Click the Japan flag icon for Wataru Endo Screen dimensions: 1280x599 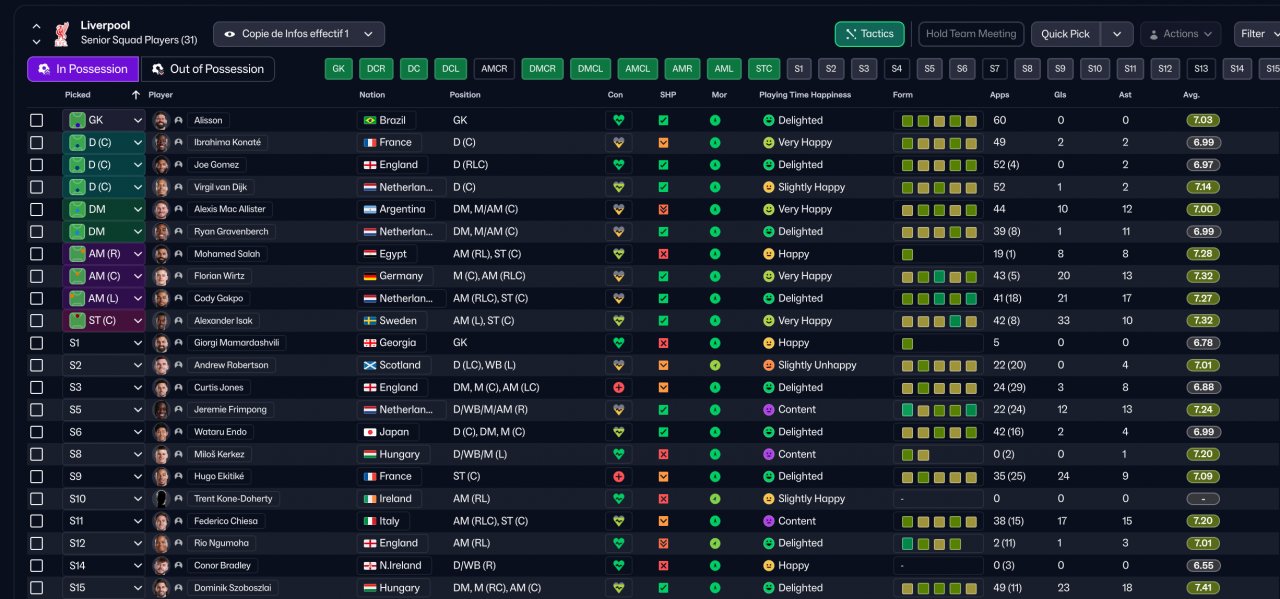(370, 432)
